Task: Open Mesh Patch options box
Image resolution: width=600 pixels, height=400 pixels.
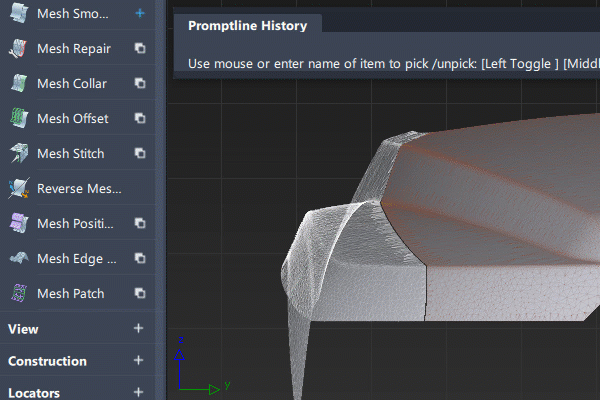Action: click(140, 293)
